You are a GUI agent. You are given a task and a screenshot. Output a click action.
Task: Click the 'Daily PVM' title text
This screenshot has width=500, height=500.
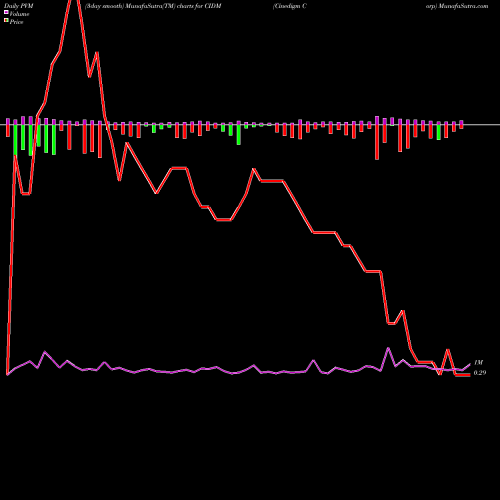[19, 6]
